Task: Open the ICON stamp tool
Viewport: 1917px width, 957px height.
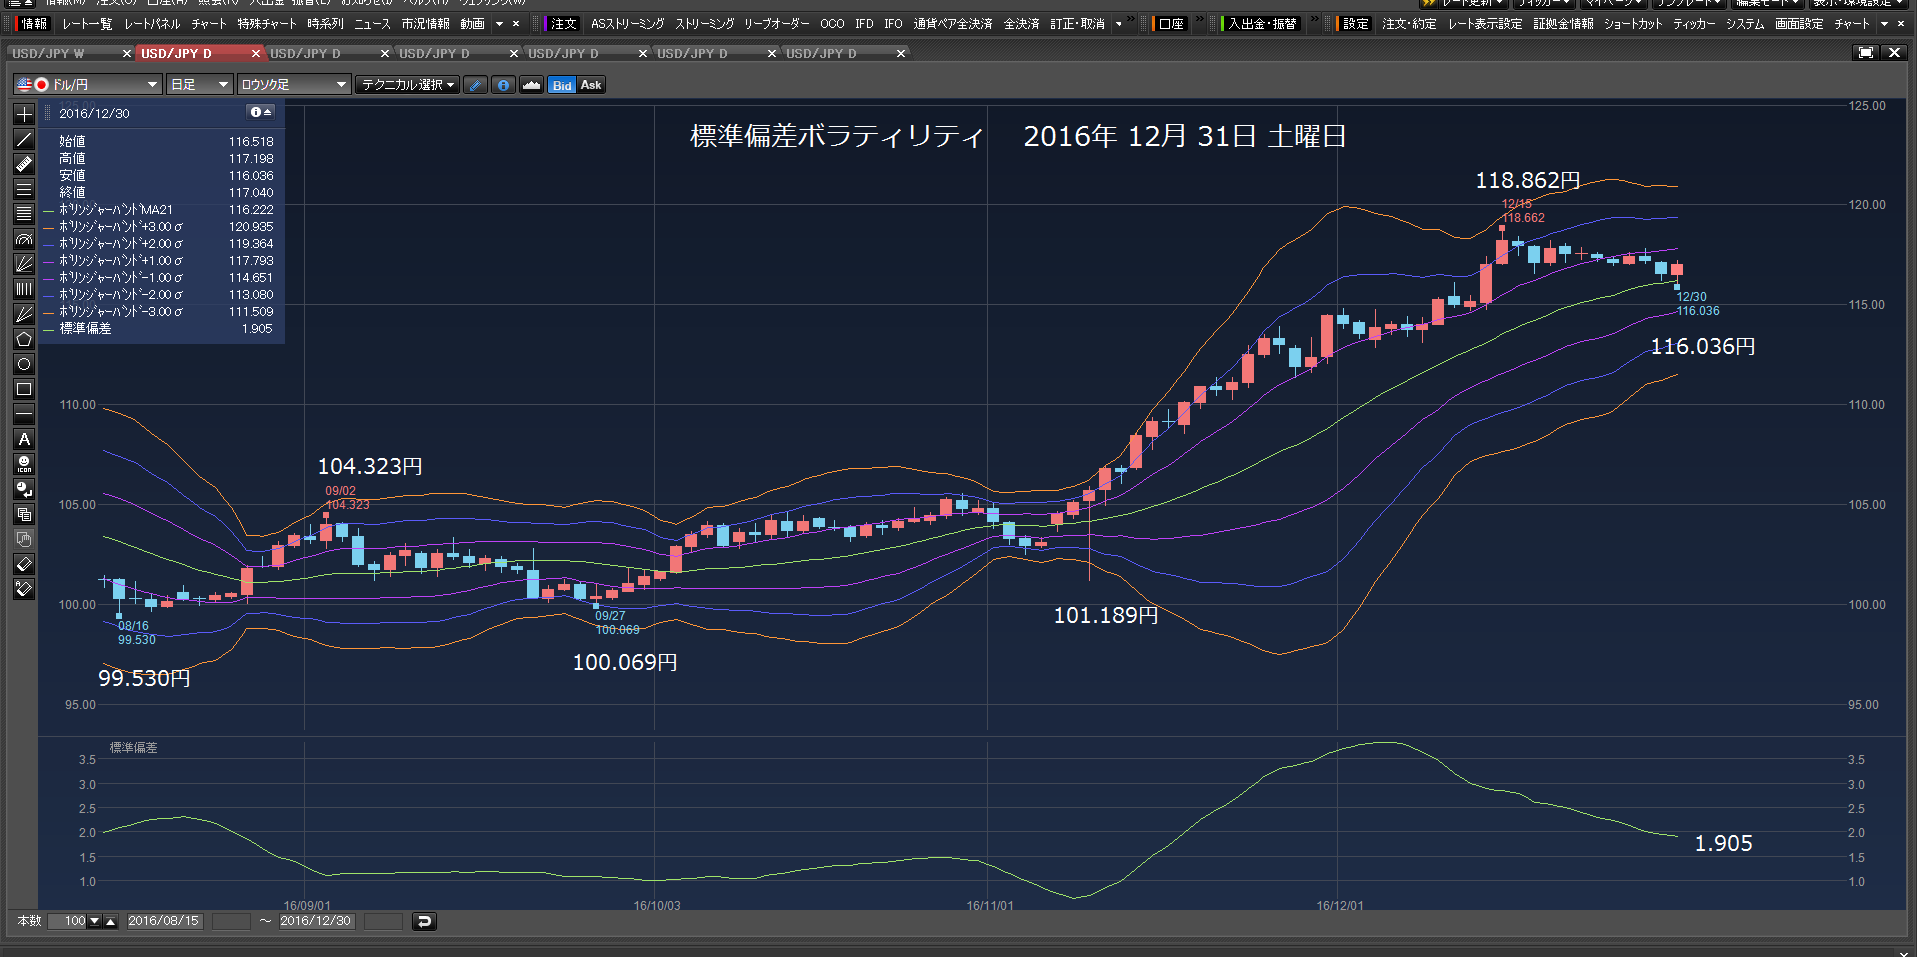Action: point(24,464)
